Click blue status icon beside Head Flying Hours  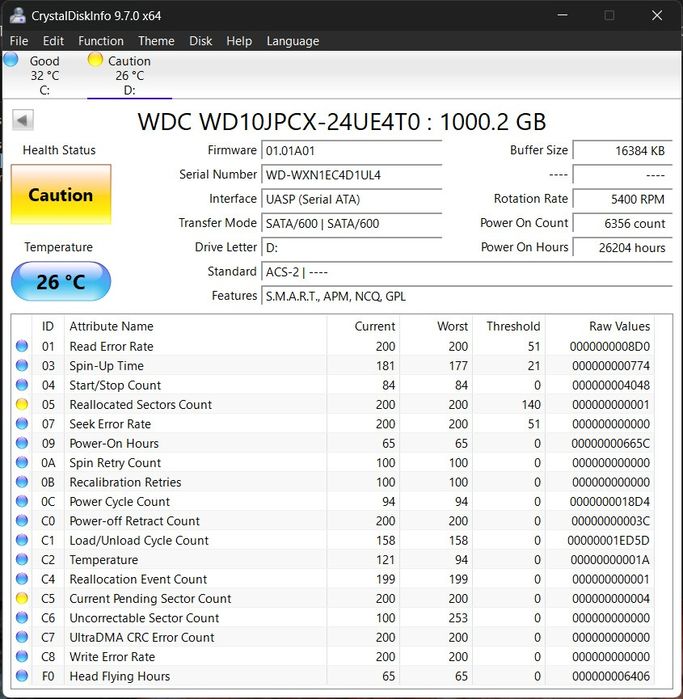pyautogui.click(x=22, y=676)
